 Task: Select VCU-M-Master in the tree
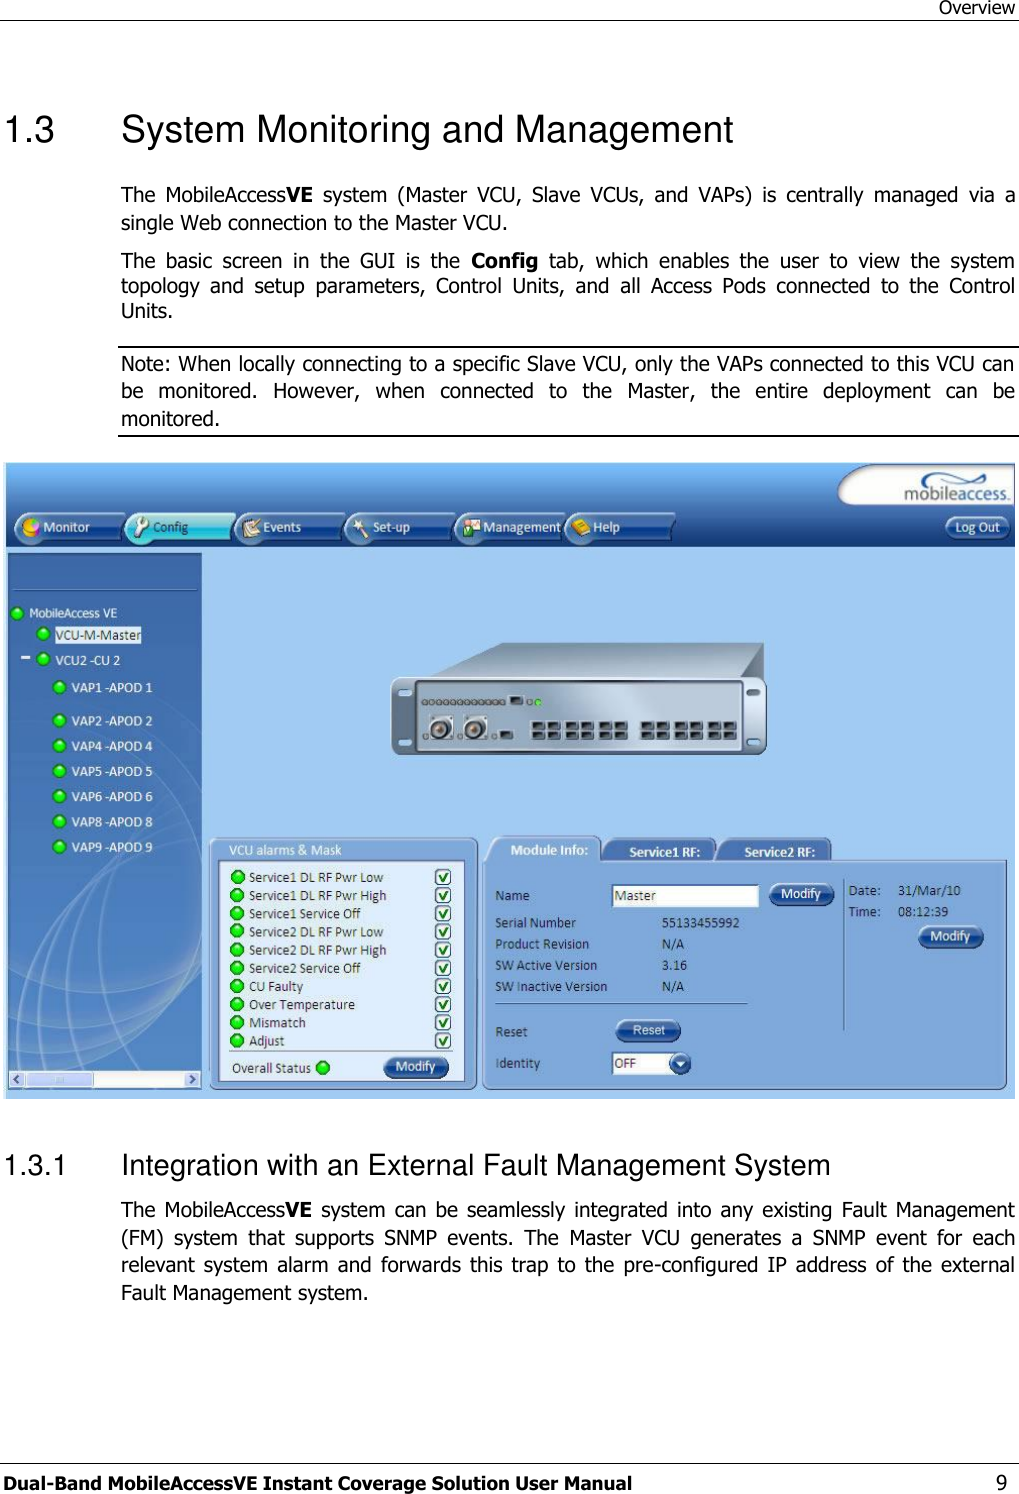pyautogui.click(x=98, y=635)
